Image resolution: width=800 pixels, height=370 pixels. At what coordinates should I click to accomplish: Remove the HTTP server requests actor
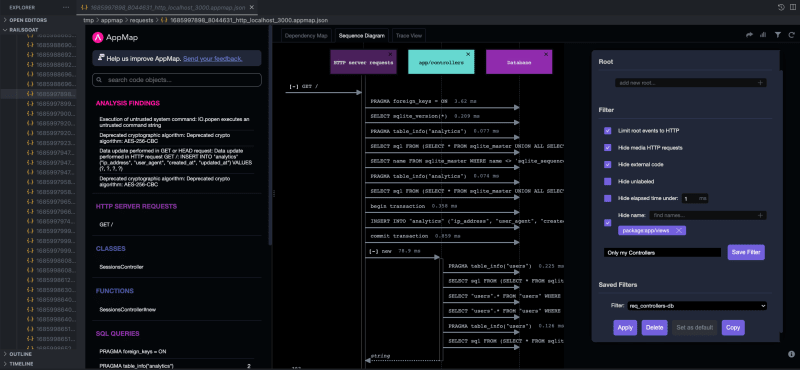(x=390, y=54)
